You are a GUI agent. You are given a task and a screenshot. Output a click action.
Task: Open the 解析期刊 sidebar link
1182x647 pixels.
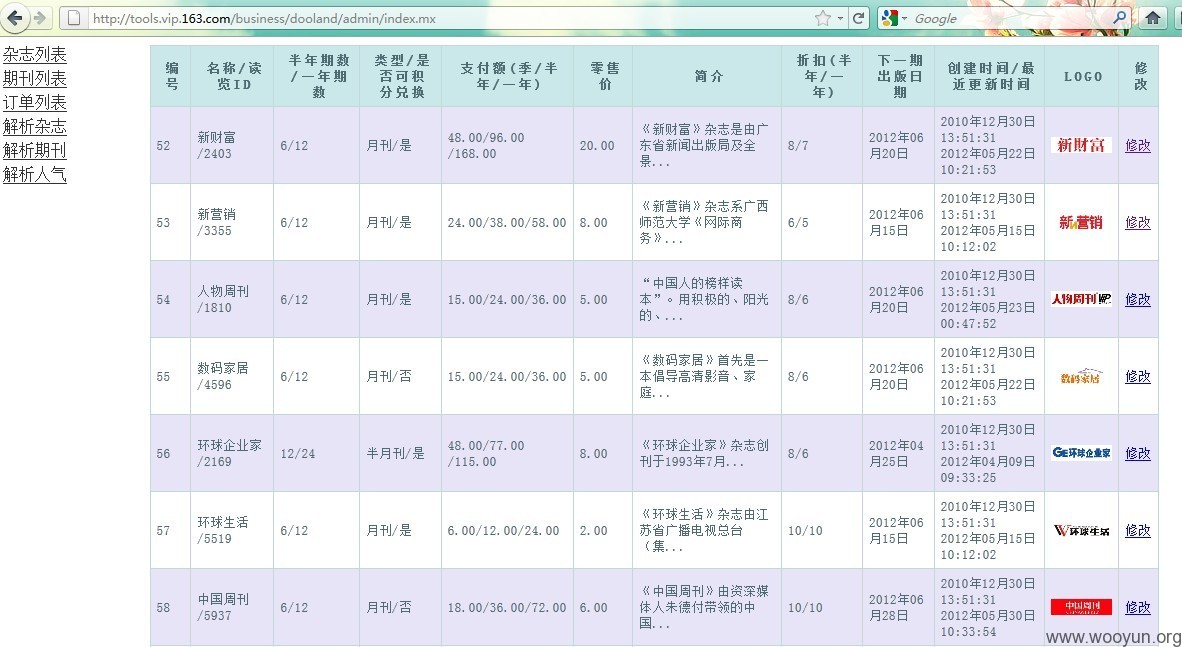[x=35, y=150]
